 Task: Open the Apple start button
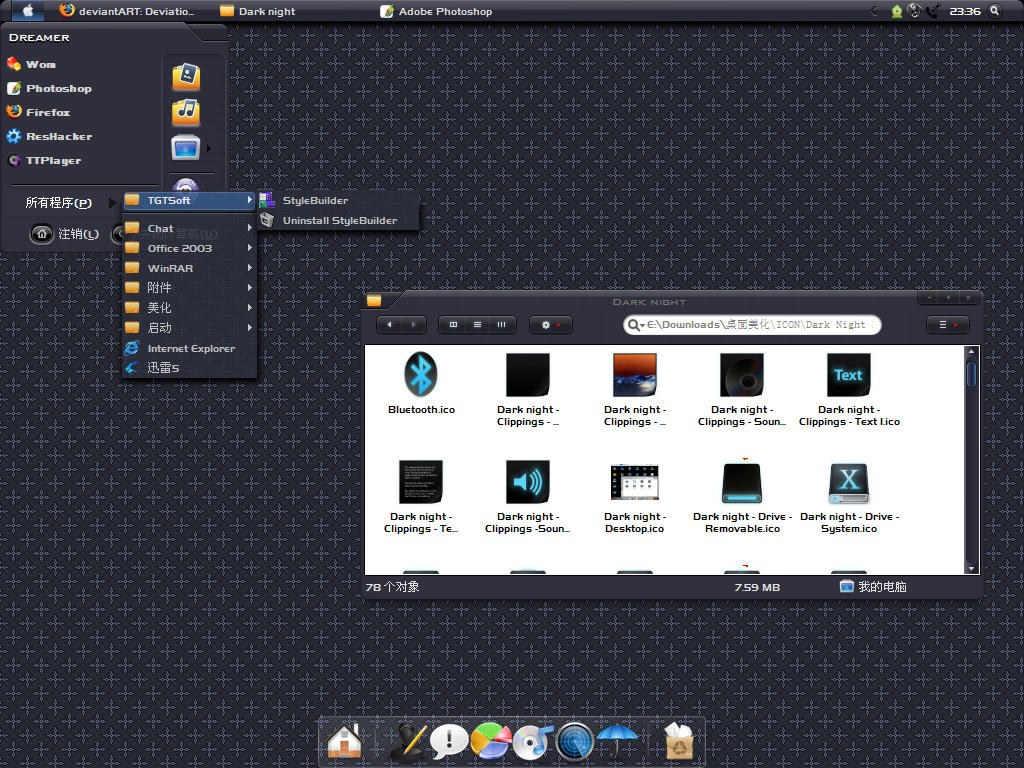coord(27,10)
